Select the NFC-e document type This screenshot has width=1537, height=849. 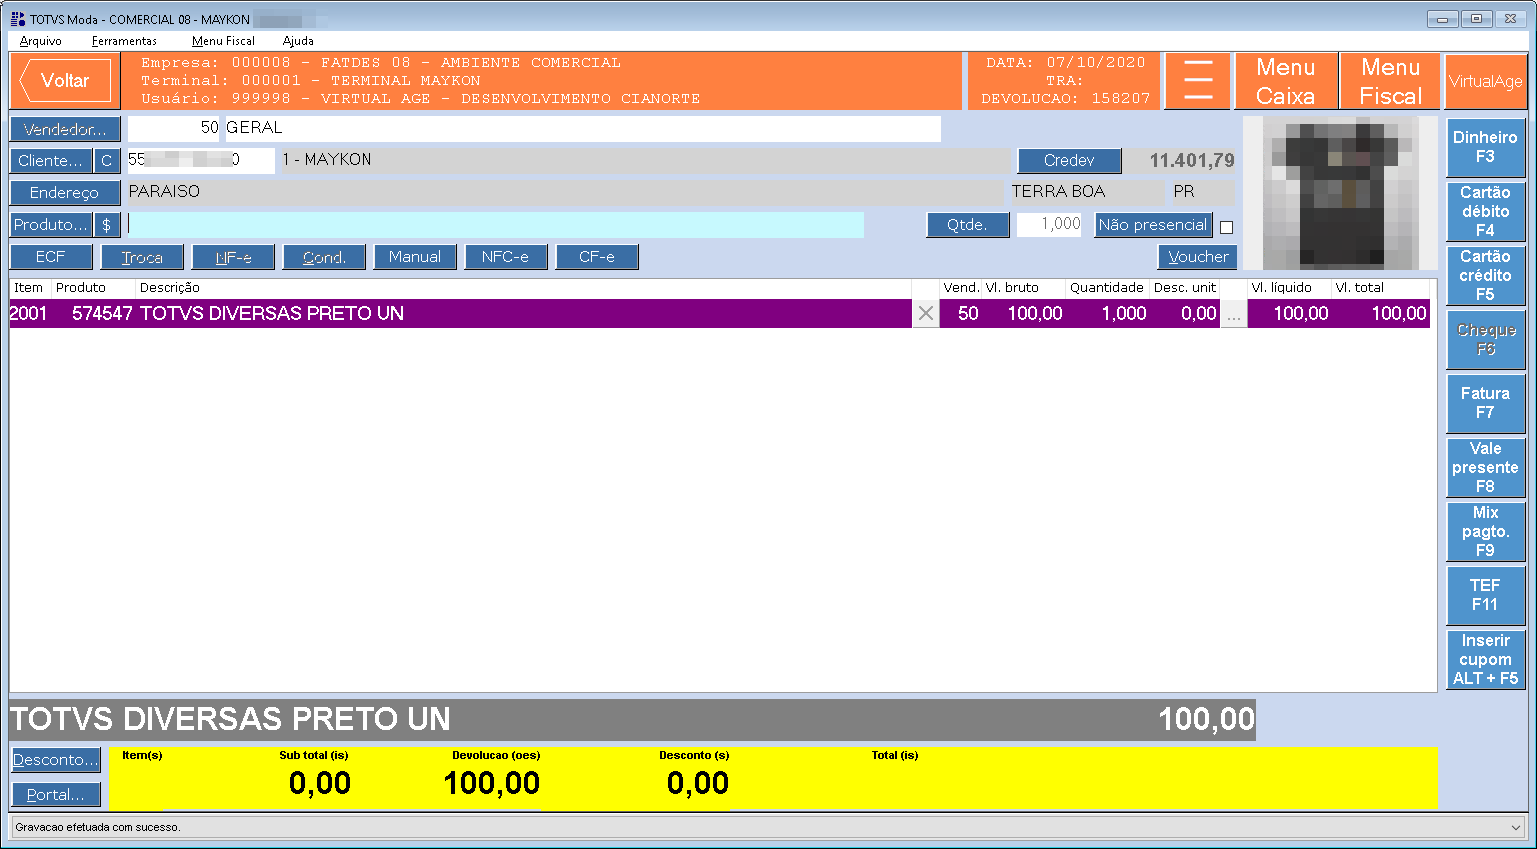506,257
